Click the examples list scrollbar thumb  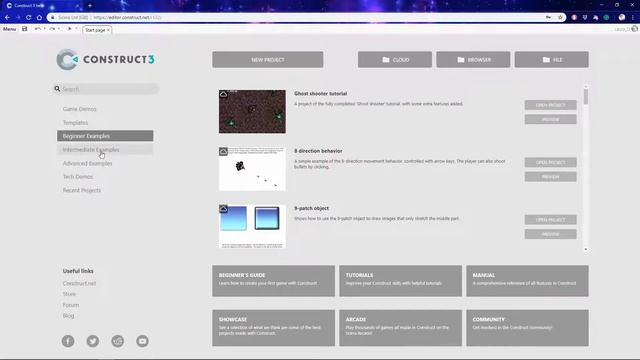pyautogui.click(x=586, y=97)
